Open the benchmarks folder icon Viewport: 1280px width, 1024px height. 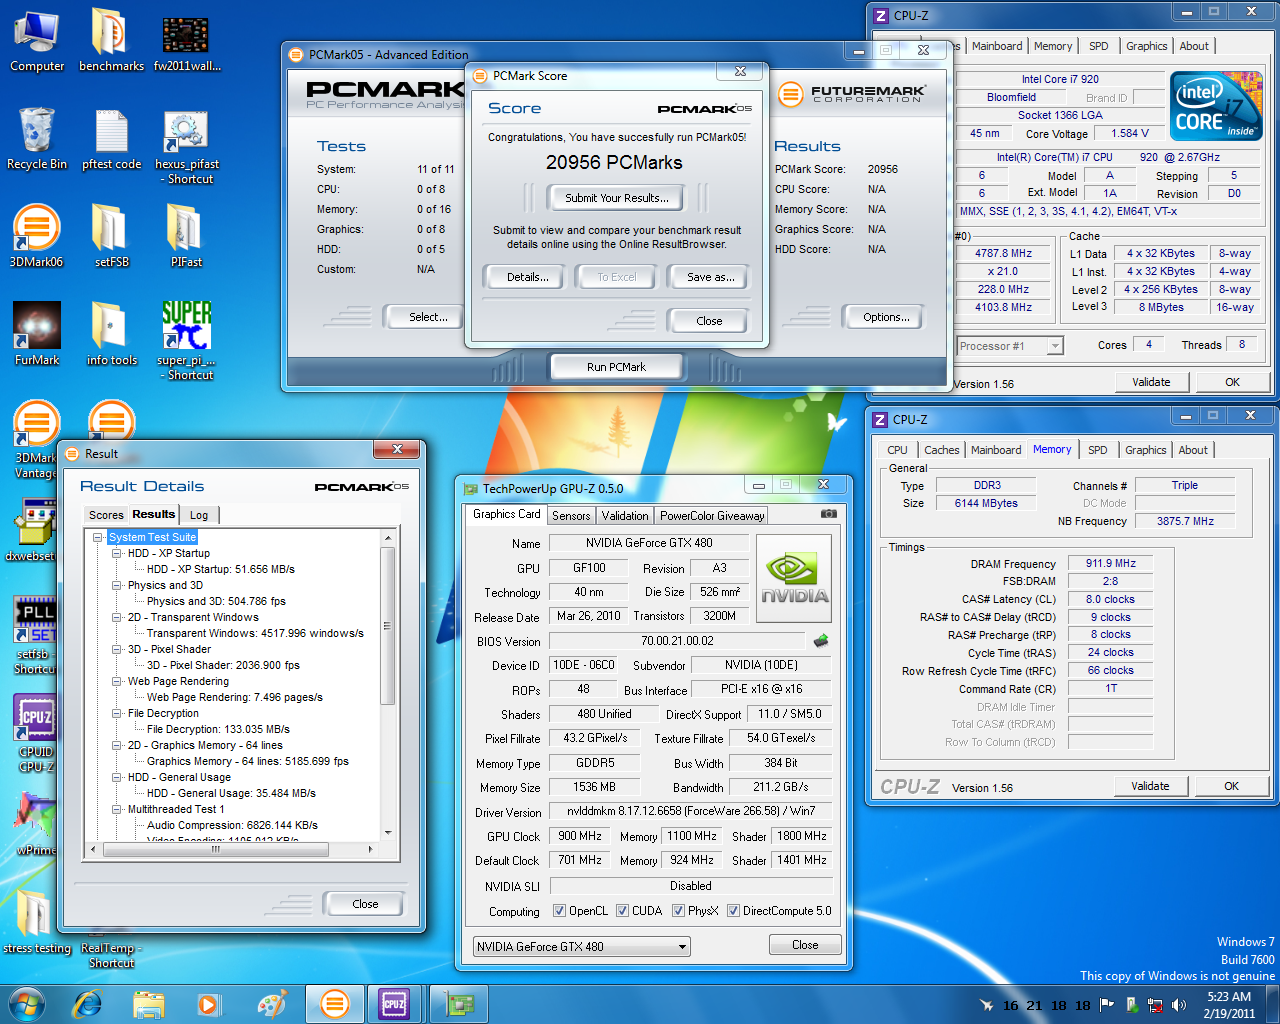click(x=111, y=41)
